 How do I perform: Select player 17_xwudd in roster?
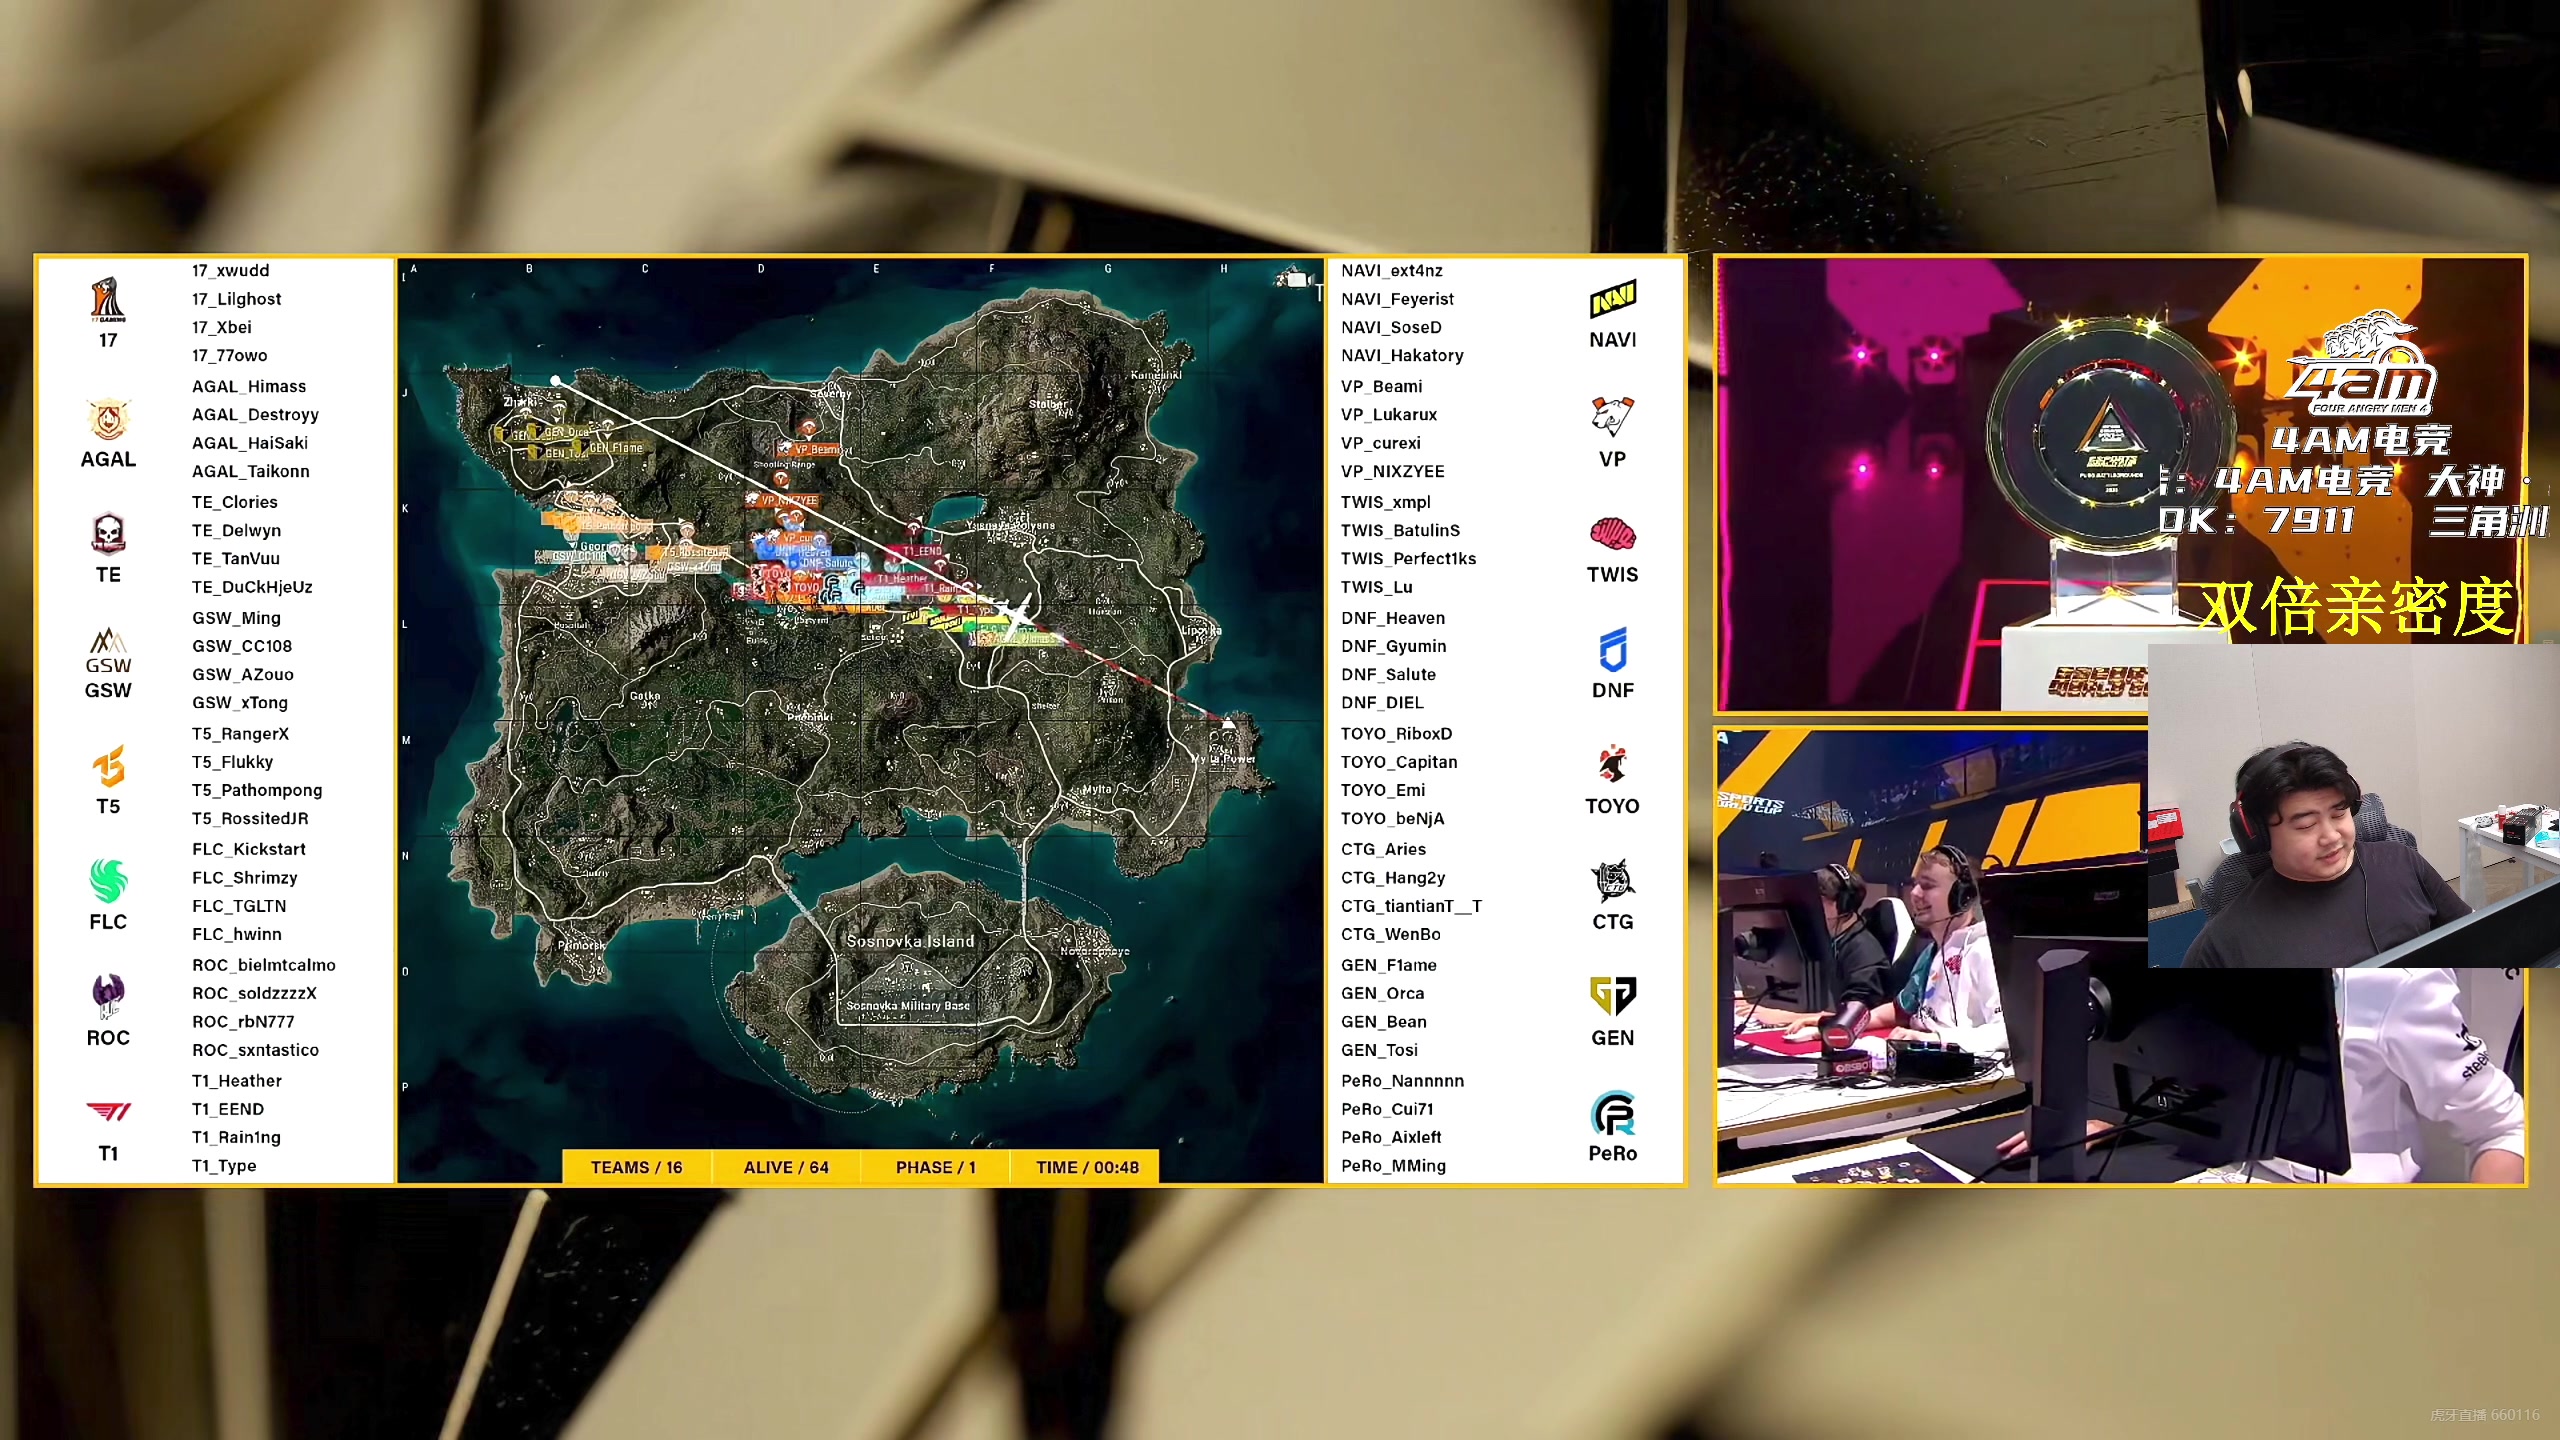[230, 270]
